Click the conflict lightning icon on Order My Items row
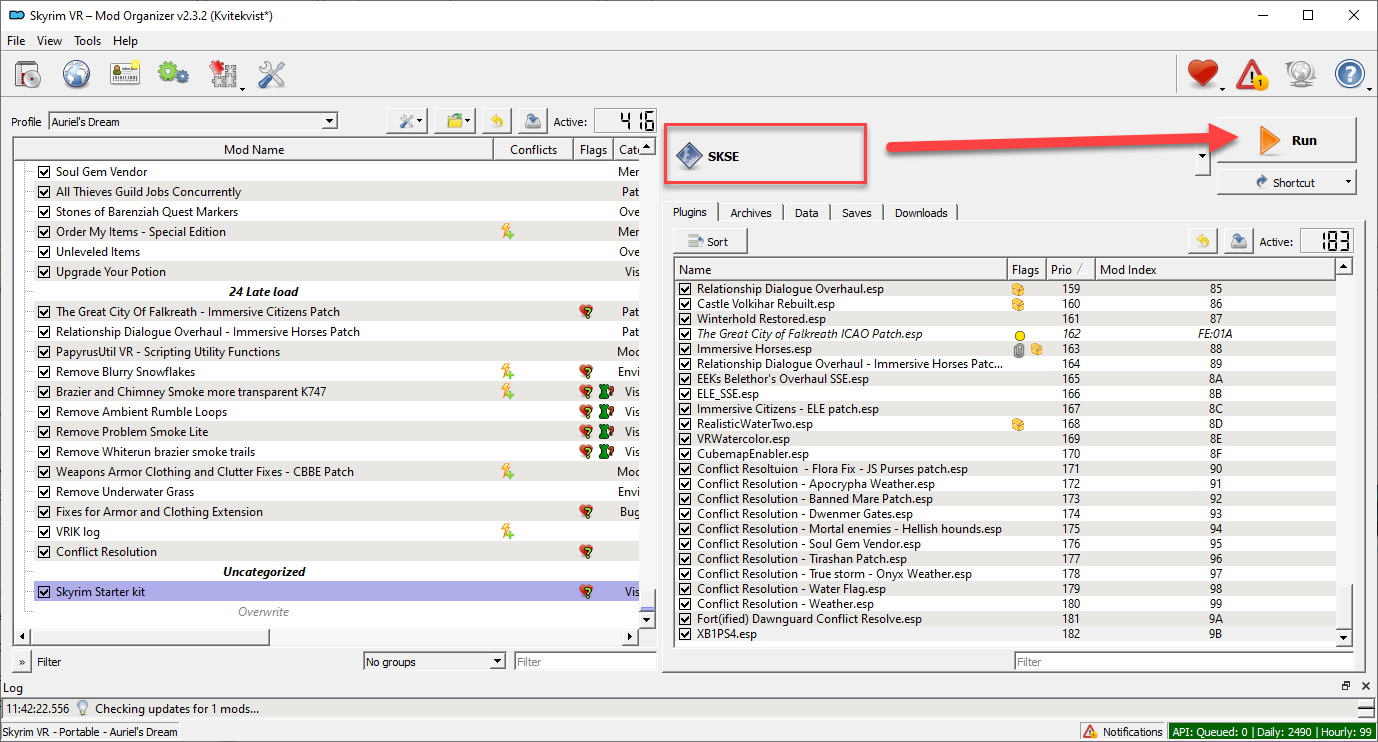Viewport: 1378px width, 742px height. [508, 232]
